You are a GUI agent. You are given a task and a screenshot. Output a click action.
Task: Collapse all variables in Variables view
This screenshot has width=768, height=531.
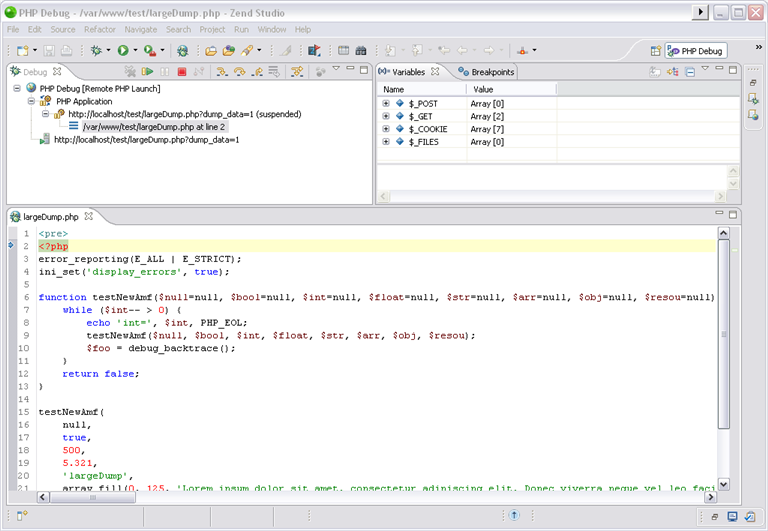coord(690,72)
